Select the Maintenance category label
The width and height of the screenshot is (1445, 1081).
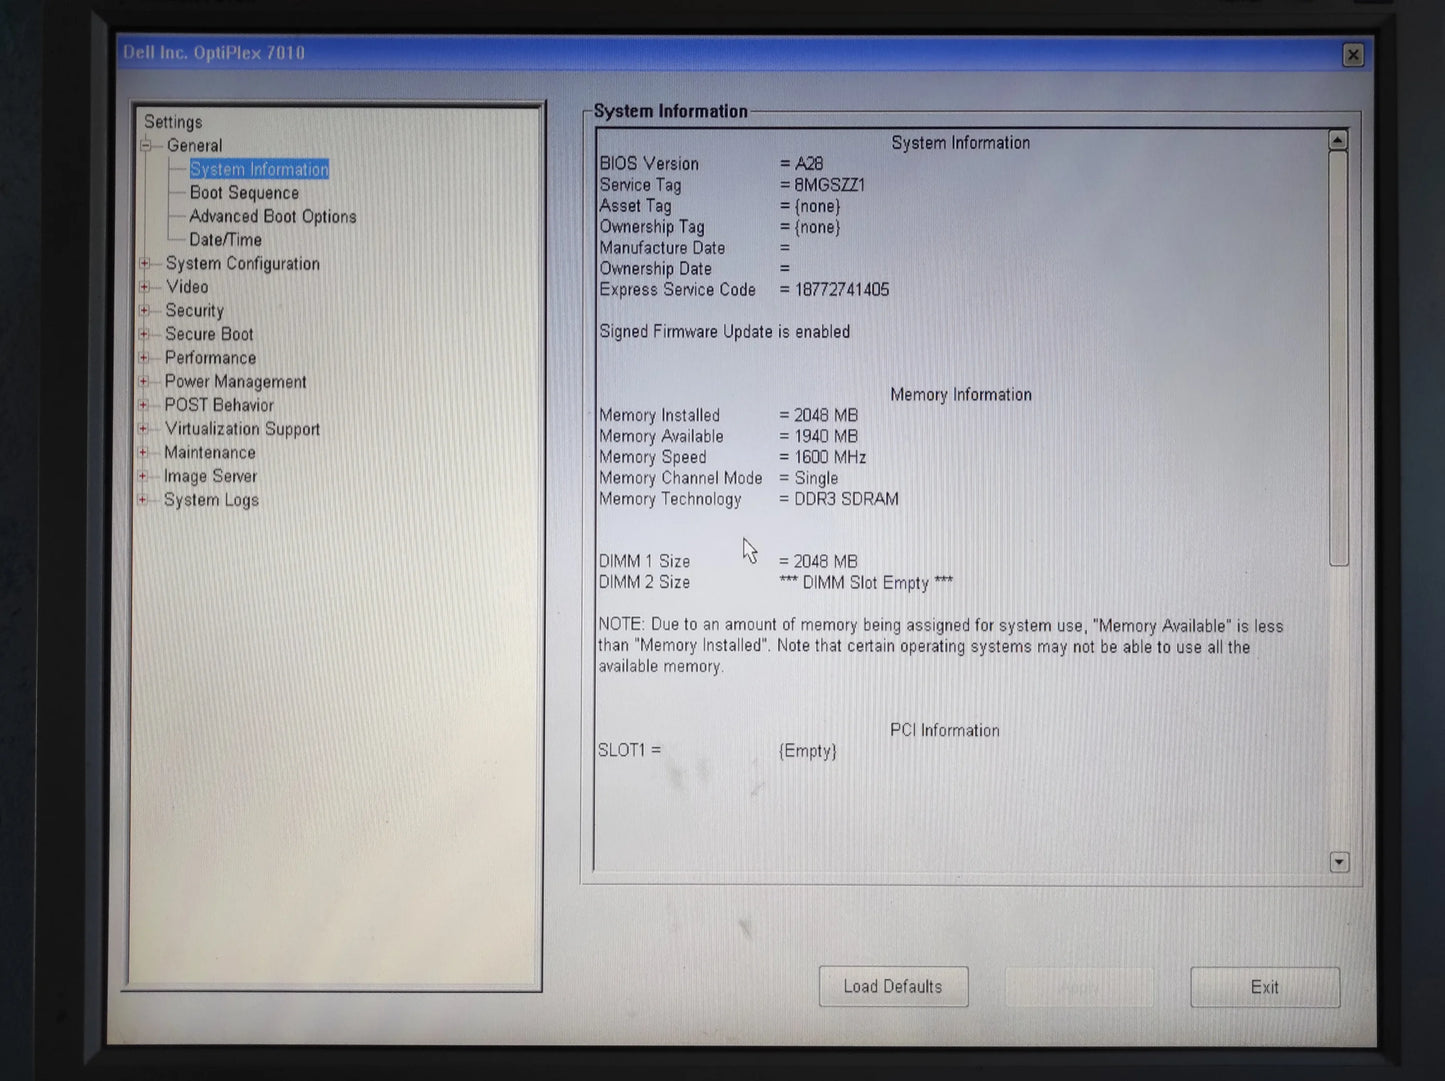[x=209, y=453]
